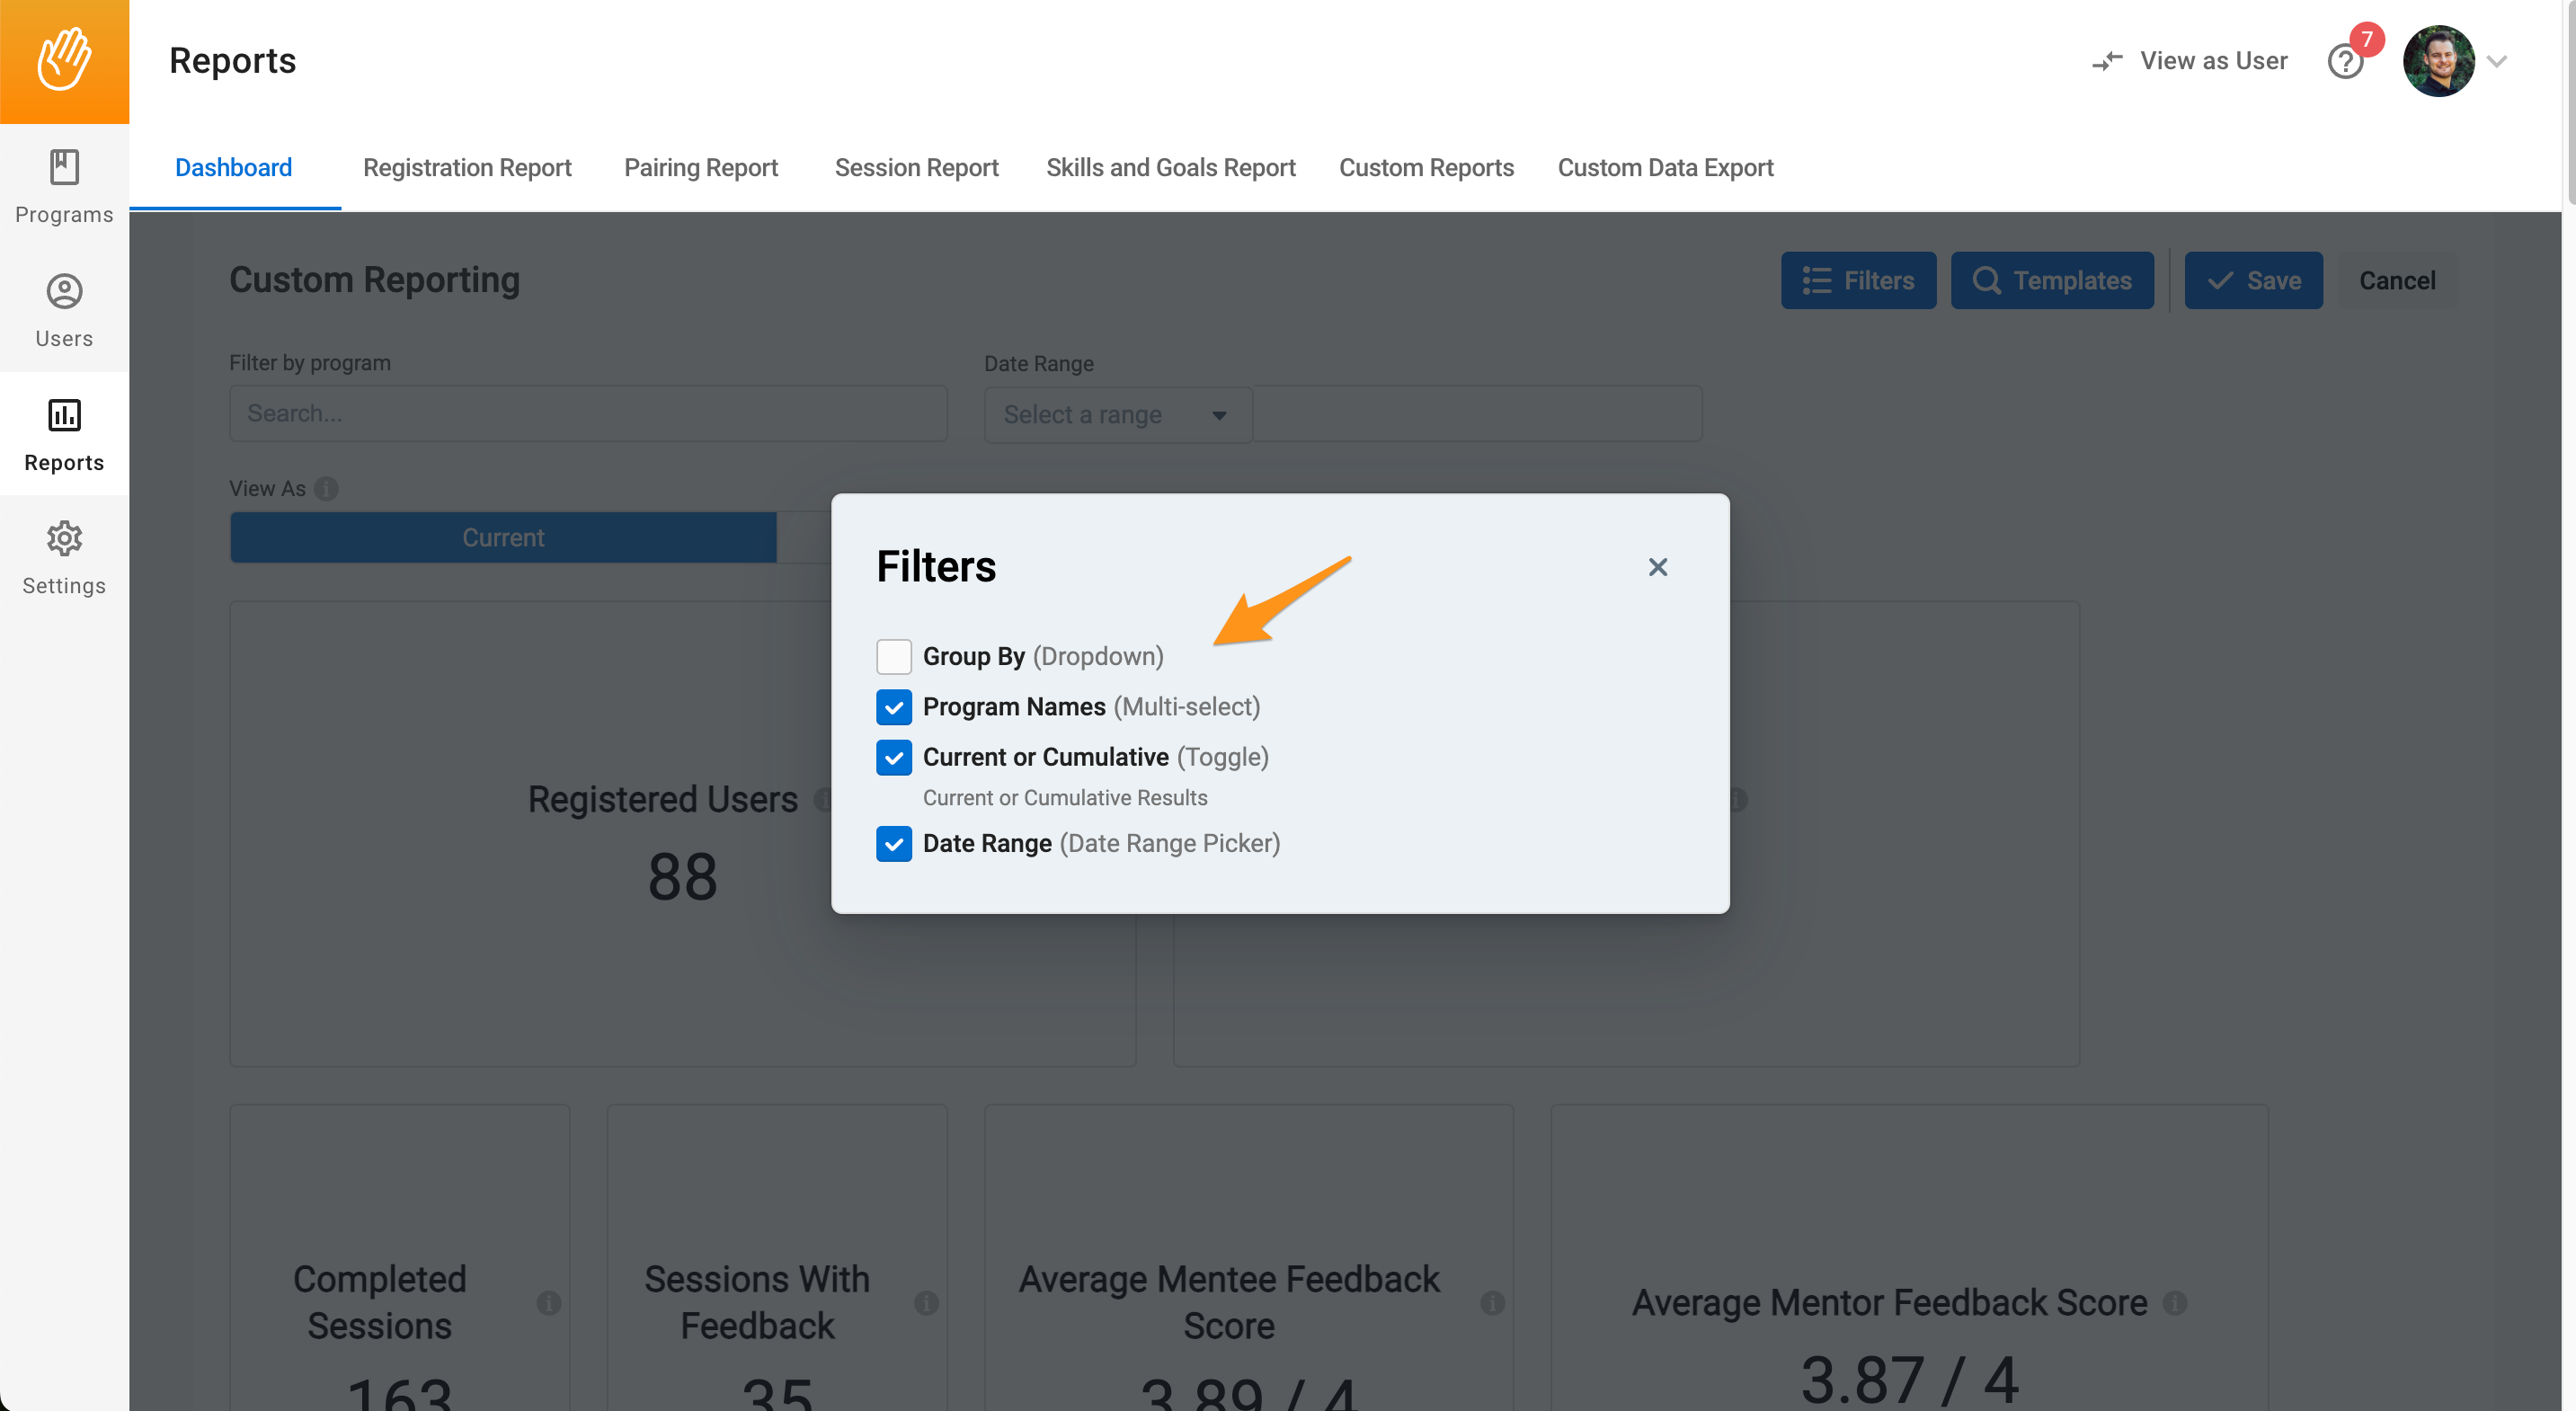2576x1411 pixels.
Task: Open the Programs sidebar section
Action: tap(64, 187)
